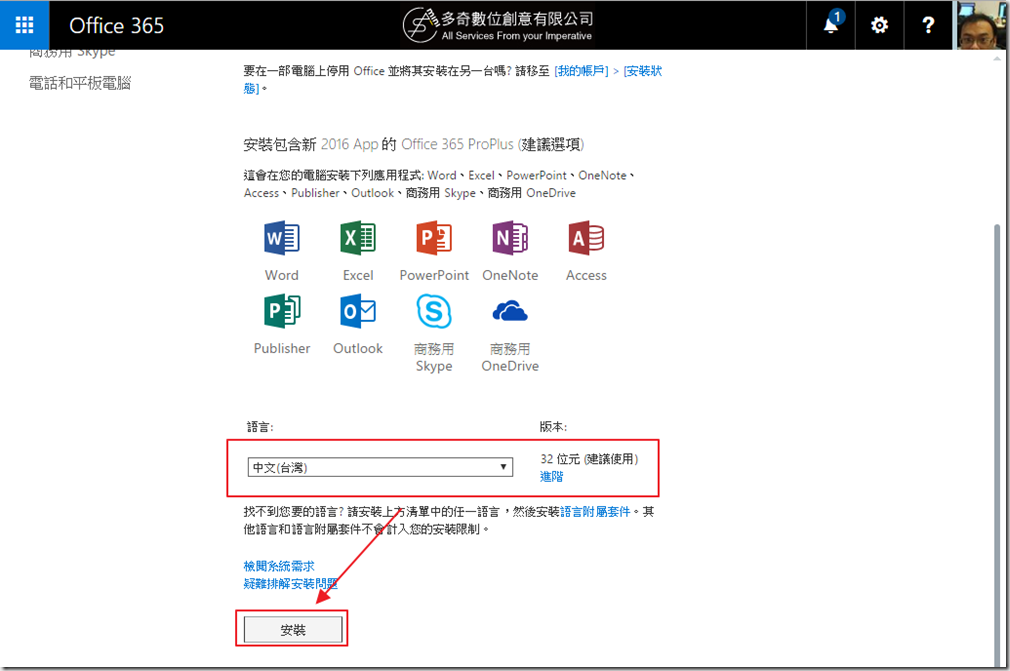Image resolution: width=1010 pixels, height=671 pixels.
Task: Click the OneNote app icon
Action: (x=510, y=238)
